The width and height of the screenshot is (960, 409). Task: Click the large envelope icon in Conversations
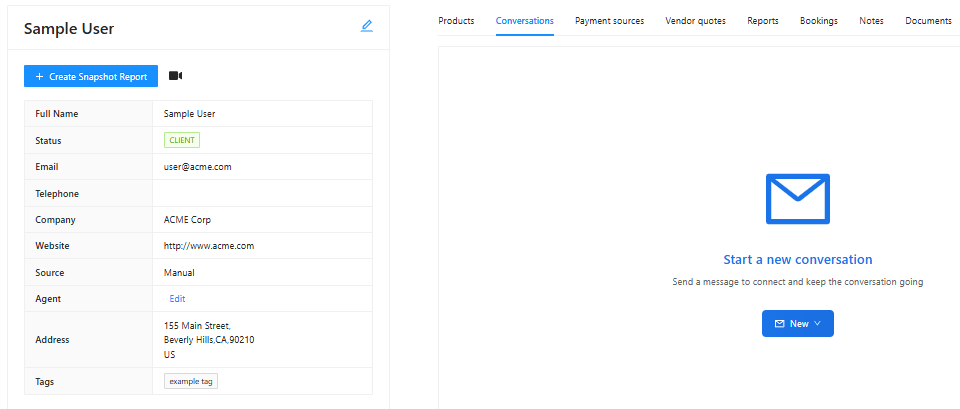[x=797, y=198]
